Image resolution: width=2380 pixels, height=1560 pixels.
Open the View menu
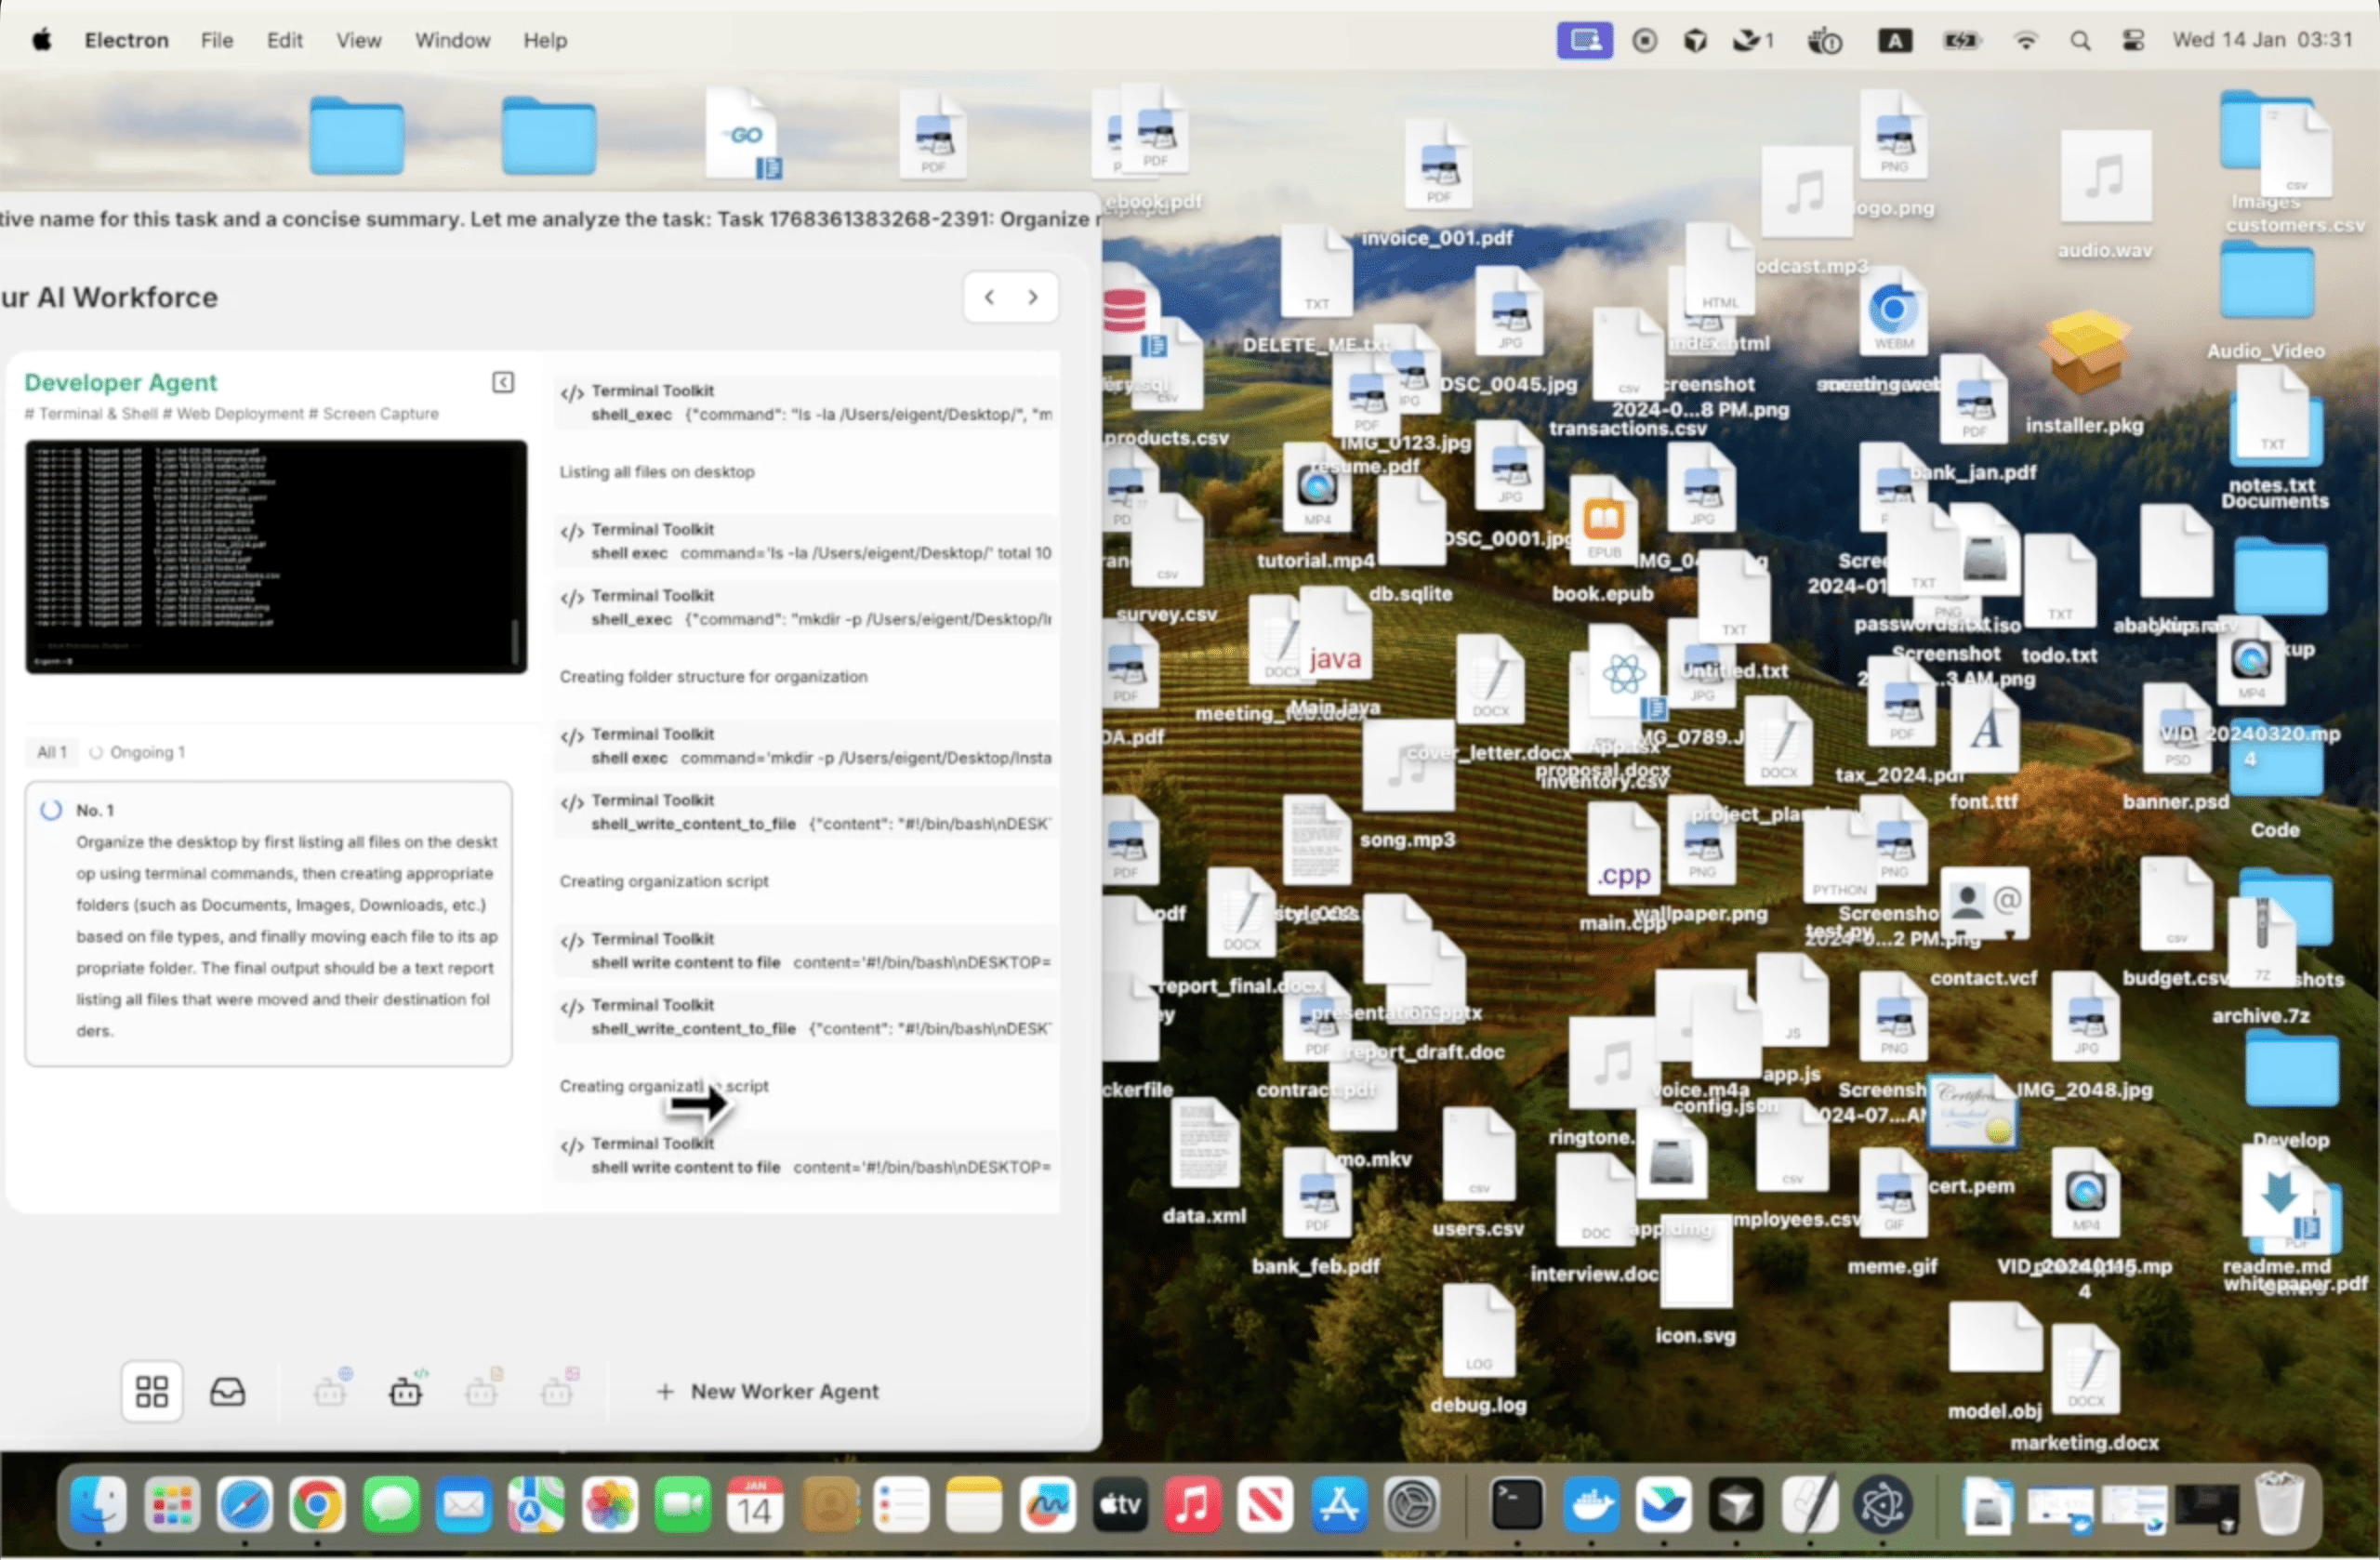tap(358, 40)
